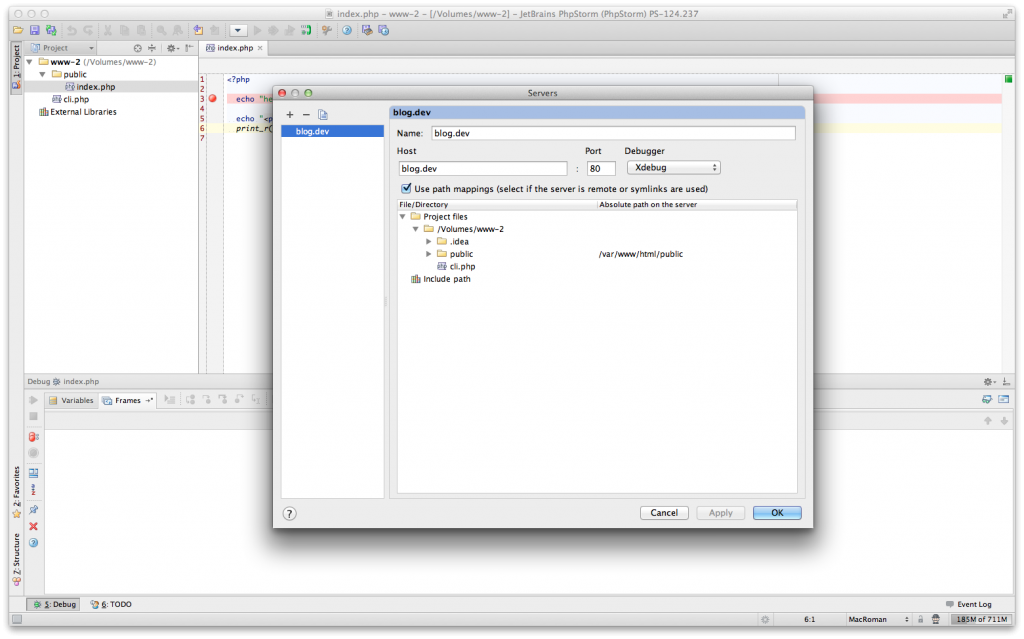Click the Open folder toolbar icon

coord(18,30)
